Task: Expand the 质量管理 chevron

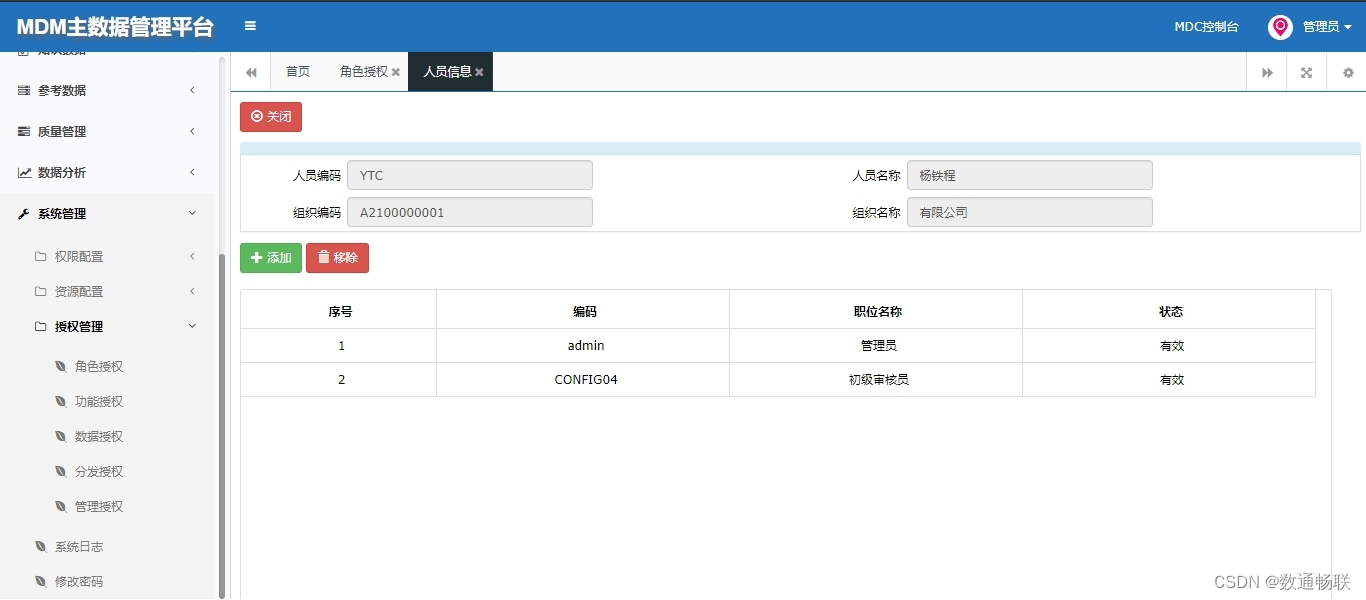Action: 192,131
